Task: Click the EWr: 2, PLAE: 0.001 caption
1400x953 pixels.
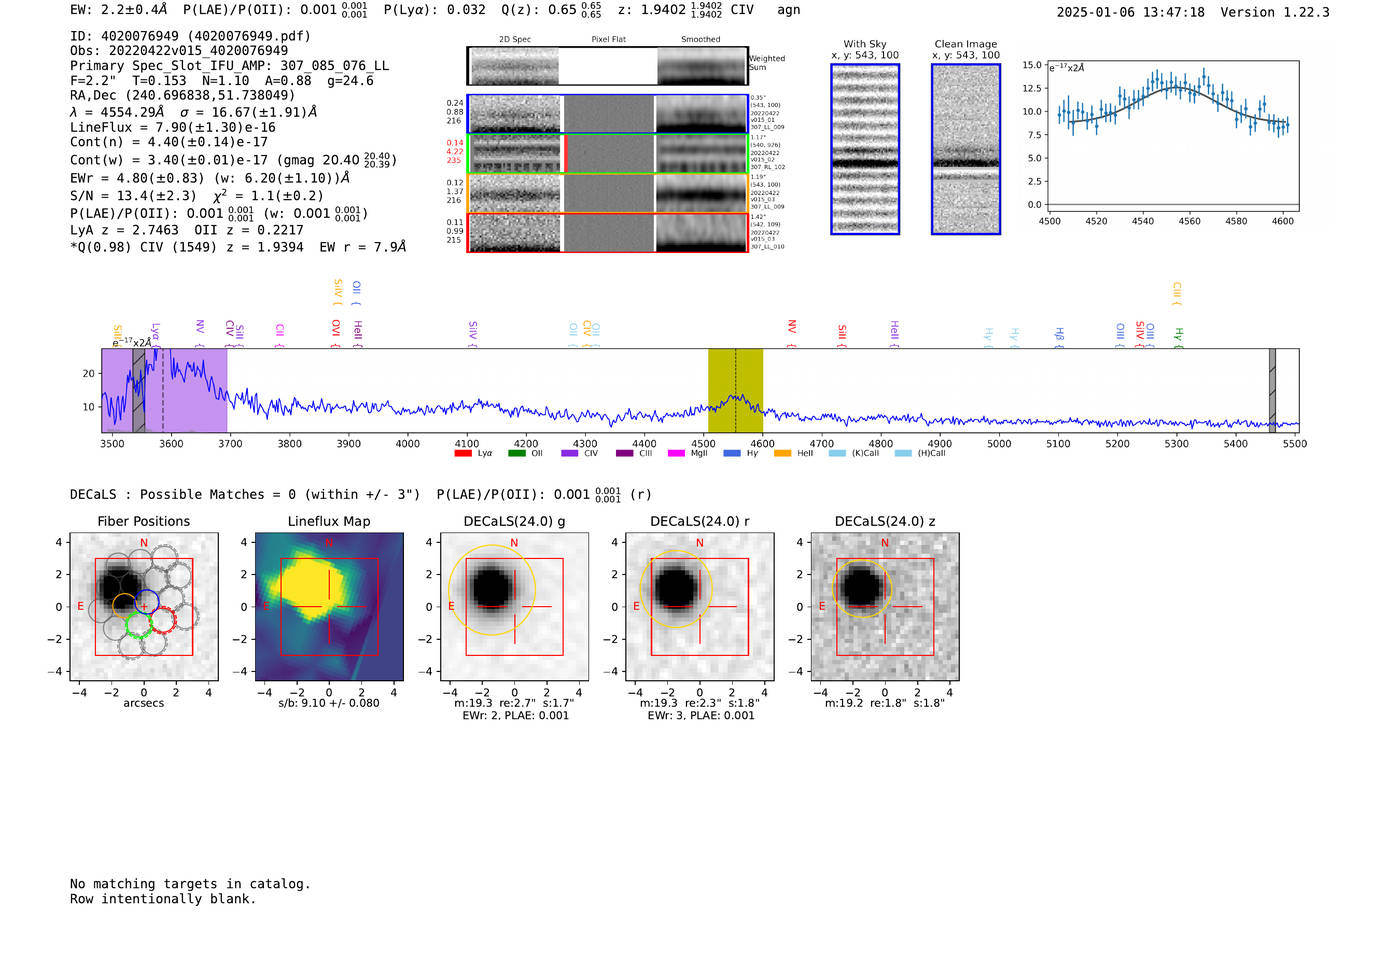Action: [515, 716]
